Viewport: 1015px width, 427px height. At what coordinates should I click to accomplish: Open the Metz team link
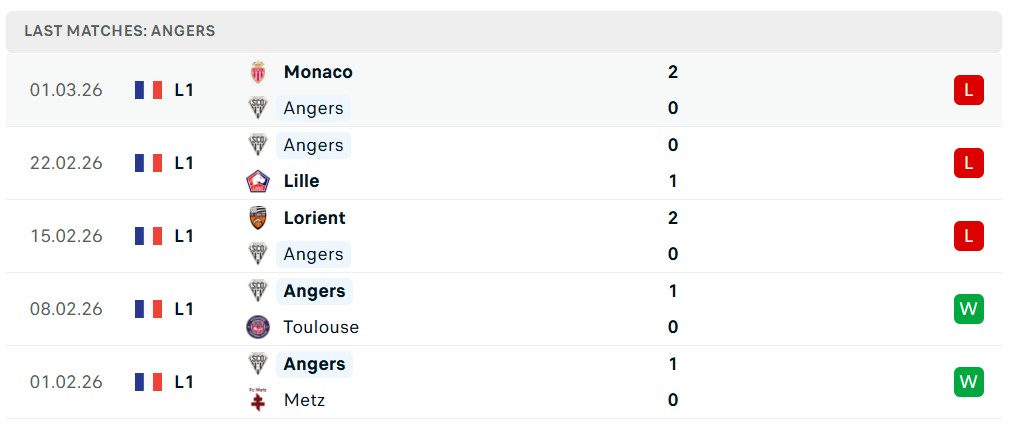[x=304, y=400]
